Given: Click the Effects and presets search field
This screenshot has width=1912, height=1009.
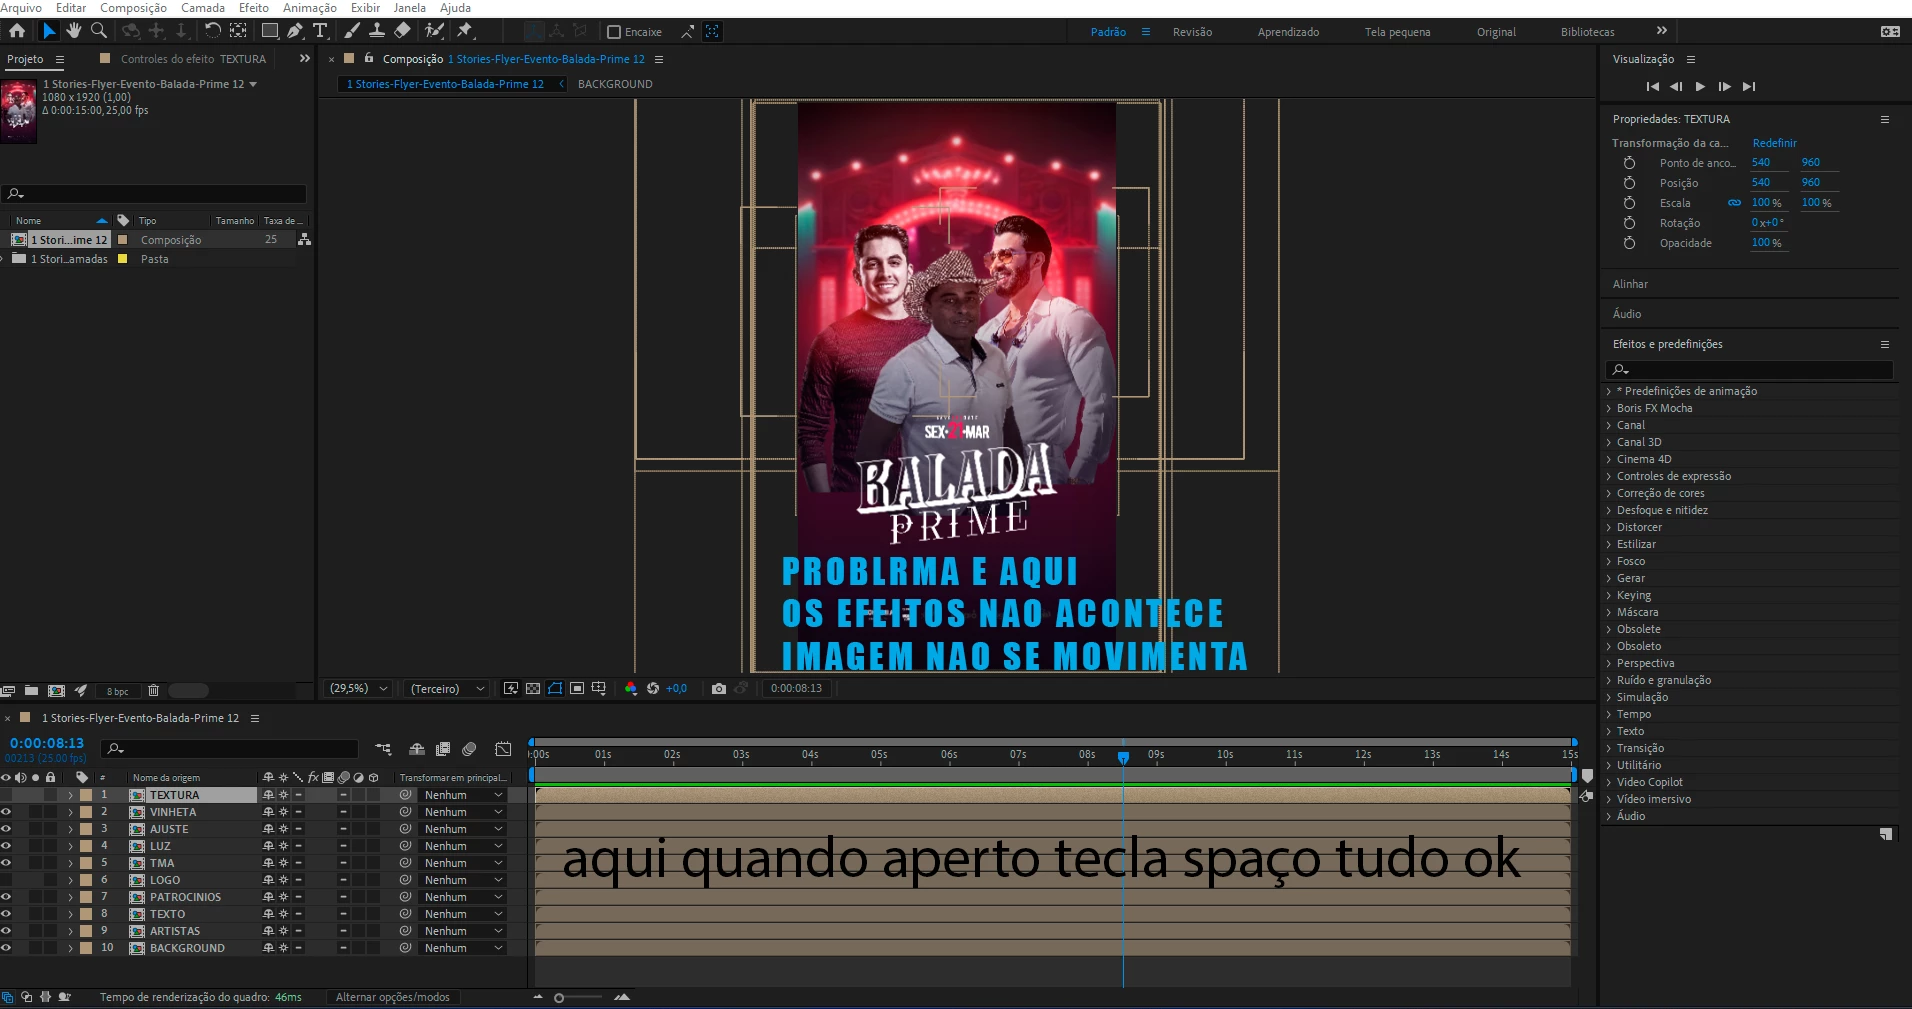Looking at the screenshot, I should coord(1750,370).
